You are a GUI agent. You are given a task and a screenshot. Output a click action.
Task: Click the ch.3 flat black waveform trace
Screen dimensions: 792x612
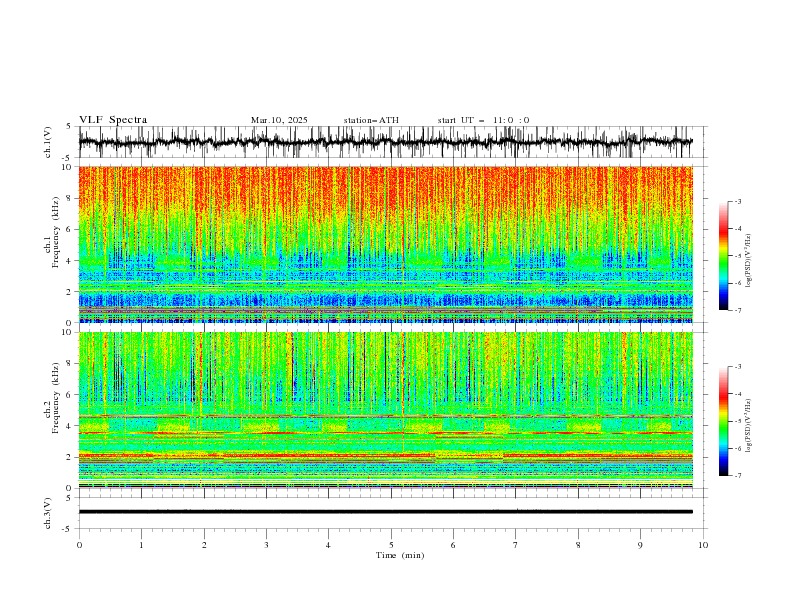point(385,512)
